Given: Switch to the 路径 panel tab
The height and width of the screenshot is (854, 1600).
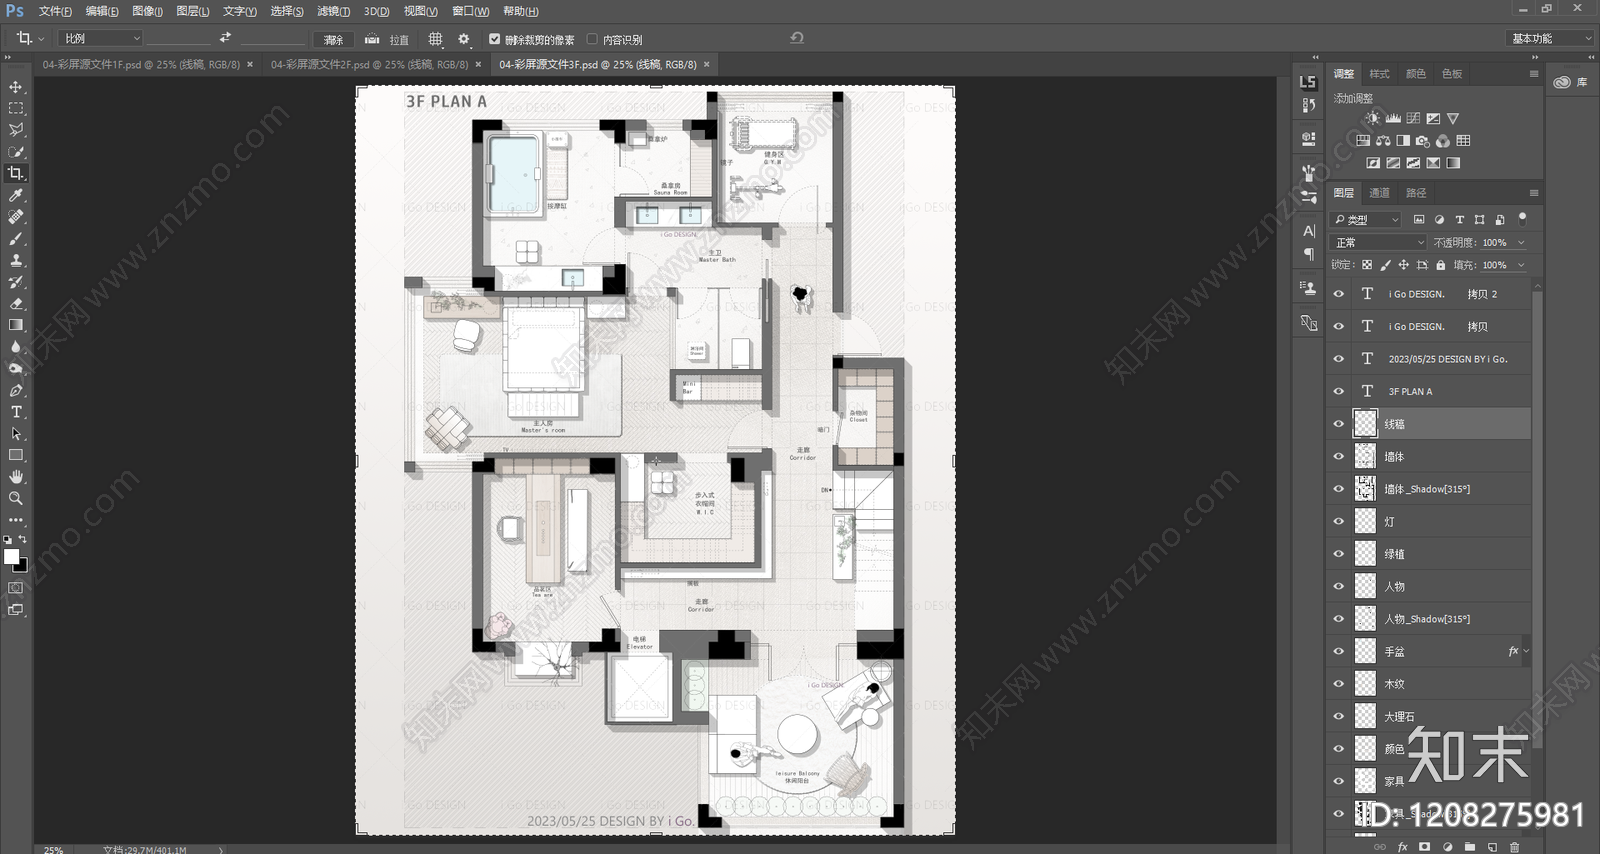Looking at the screenshot, I should [x=1416, y=193].
